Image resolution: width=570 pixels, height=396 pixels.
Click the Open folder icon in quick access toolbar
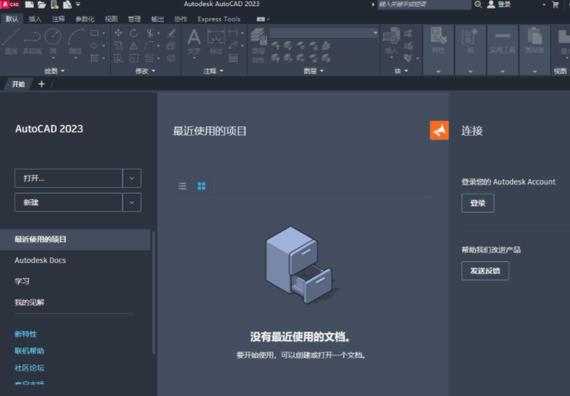coord(42,5)
